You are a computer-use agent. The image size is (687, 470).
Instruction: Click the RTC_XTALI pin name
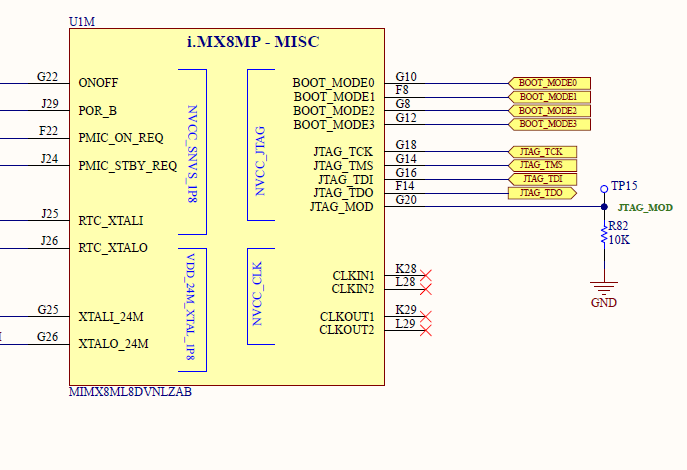coord(110,221)
